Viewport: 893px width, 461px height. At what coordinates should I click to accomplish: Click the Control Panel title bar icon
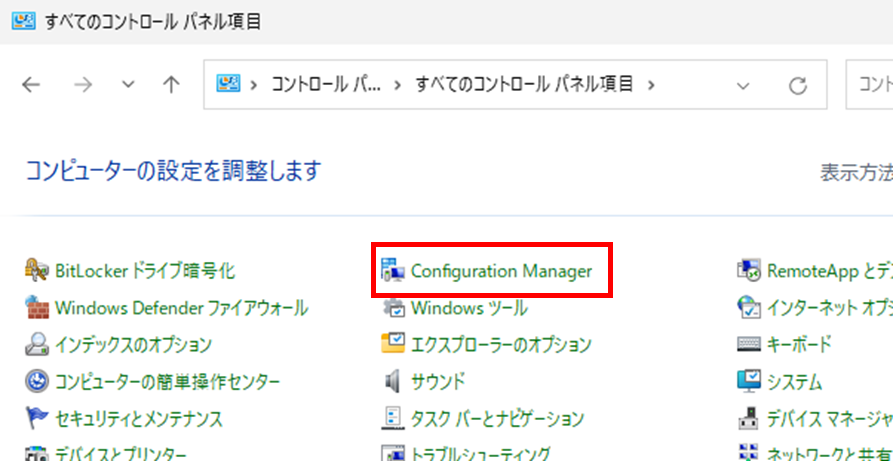click(x=23, y=22)
